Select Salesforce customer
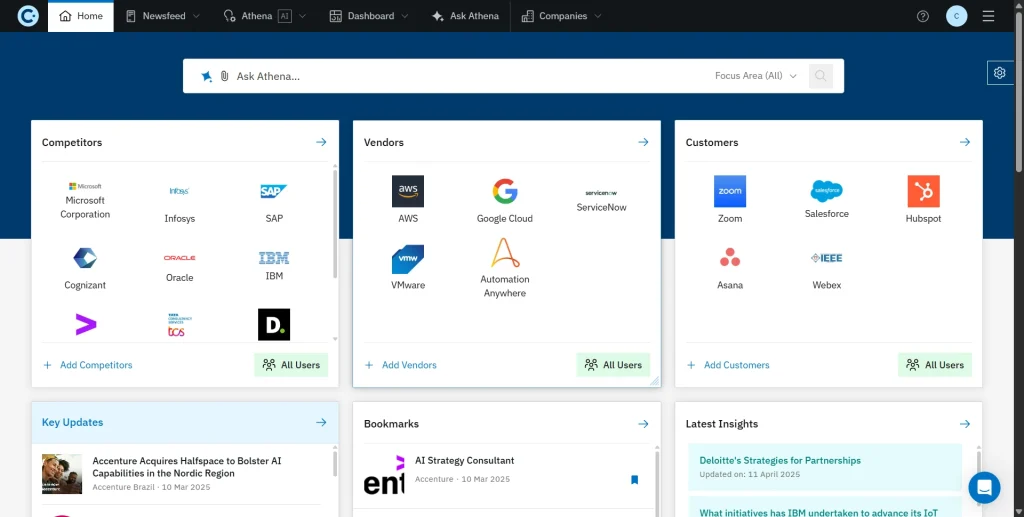The image size is (1024, 517). pyautogui.click(x=827, y=200)
